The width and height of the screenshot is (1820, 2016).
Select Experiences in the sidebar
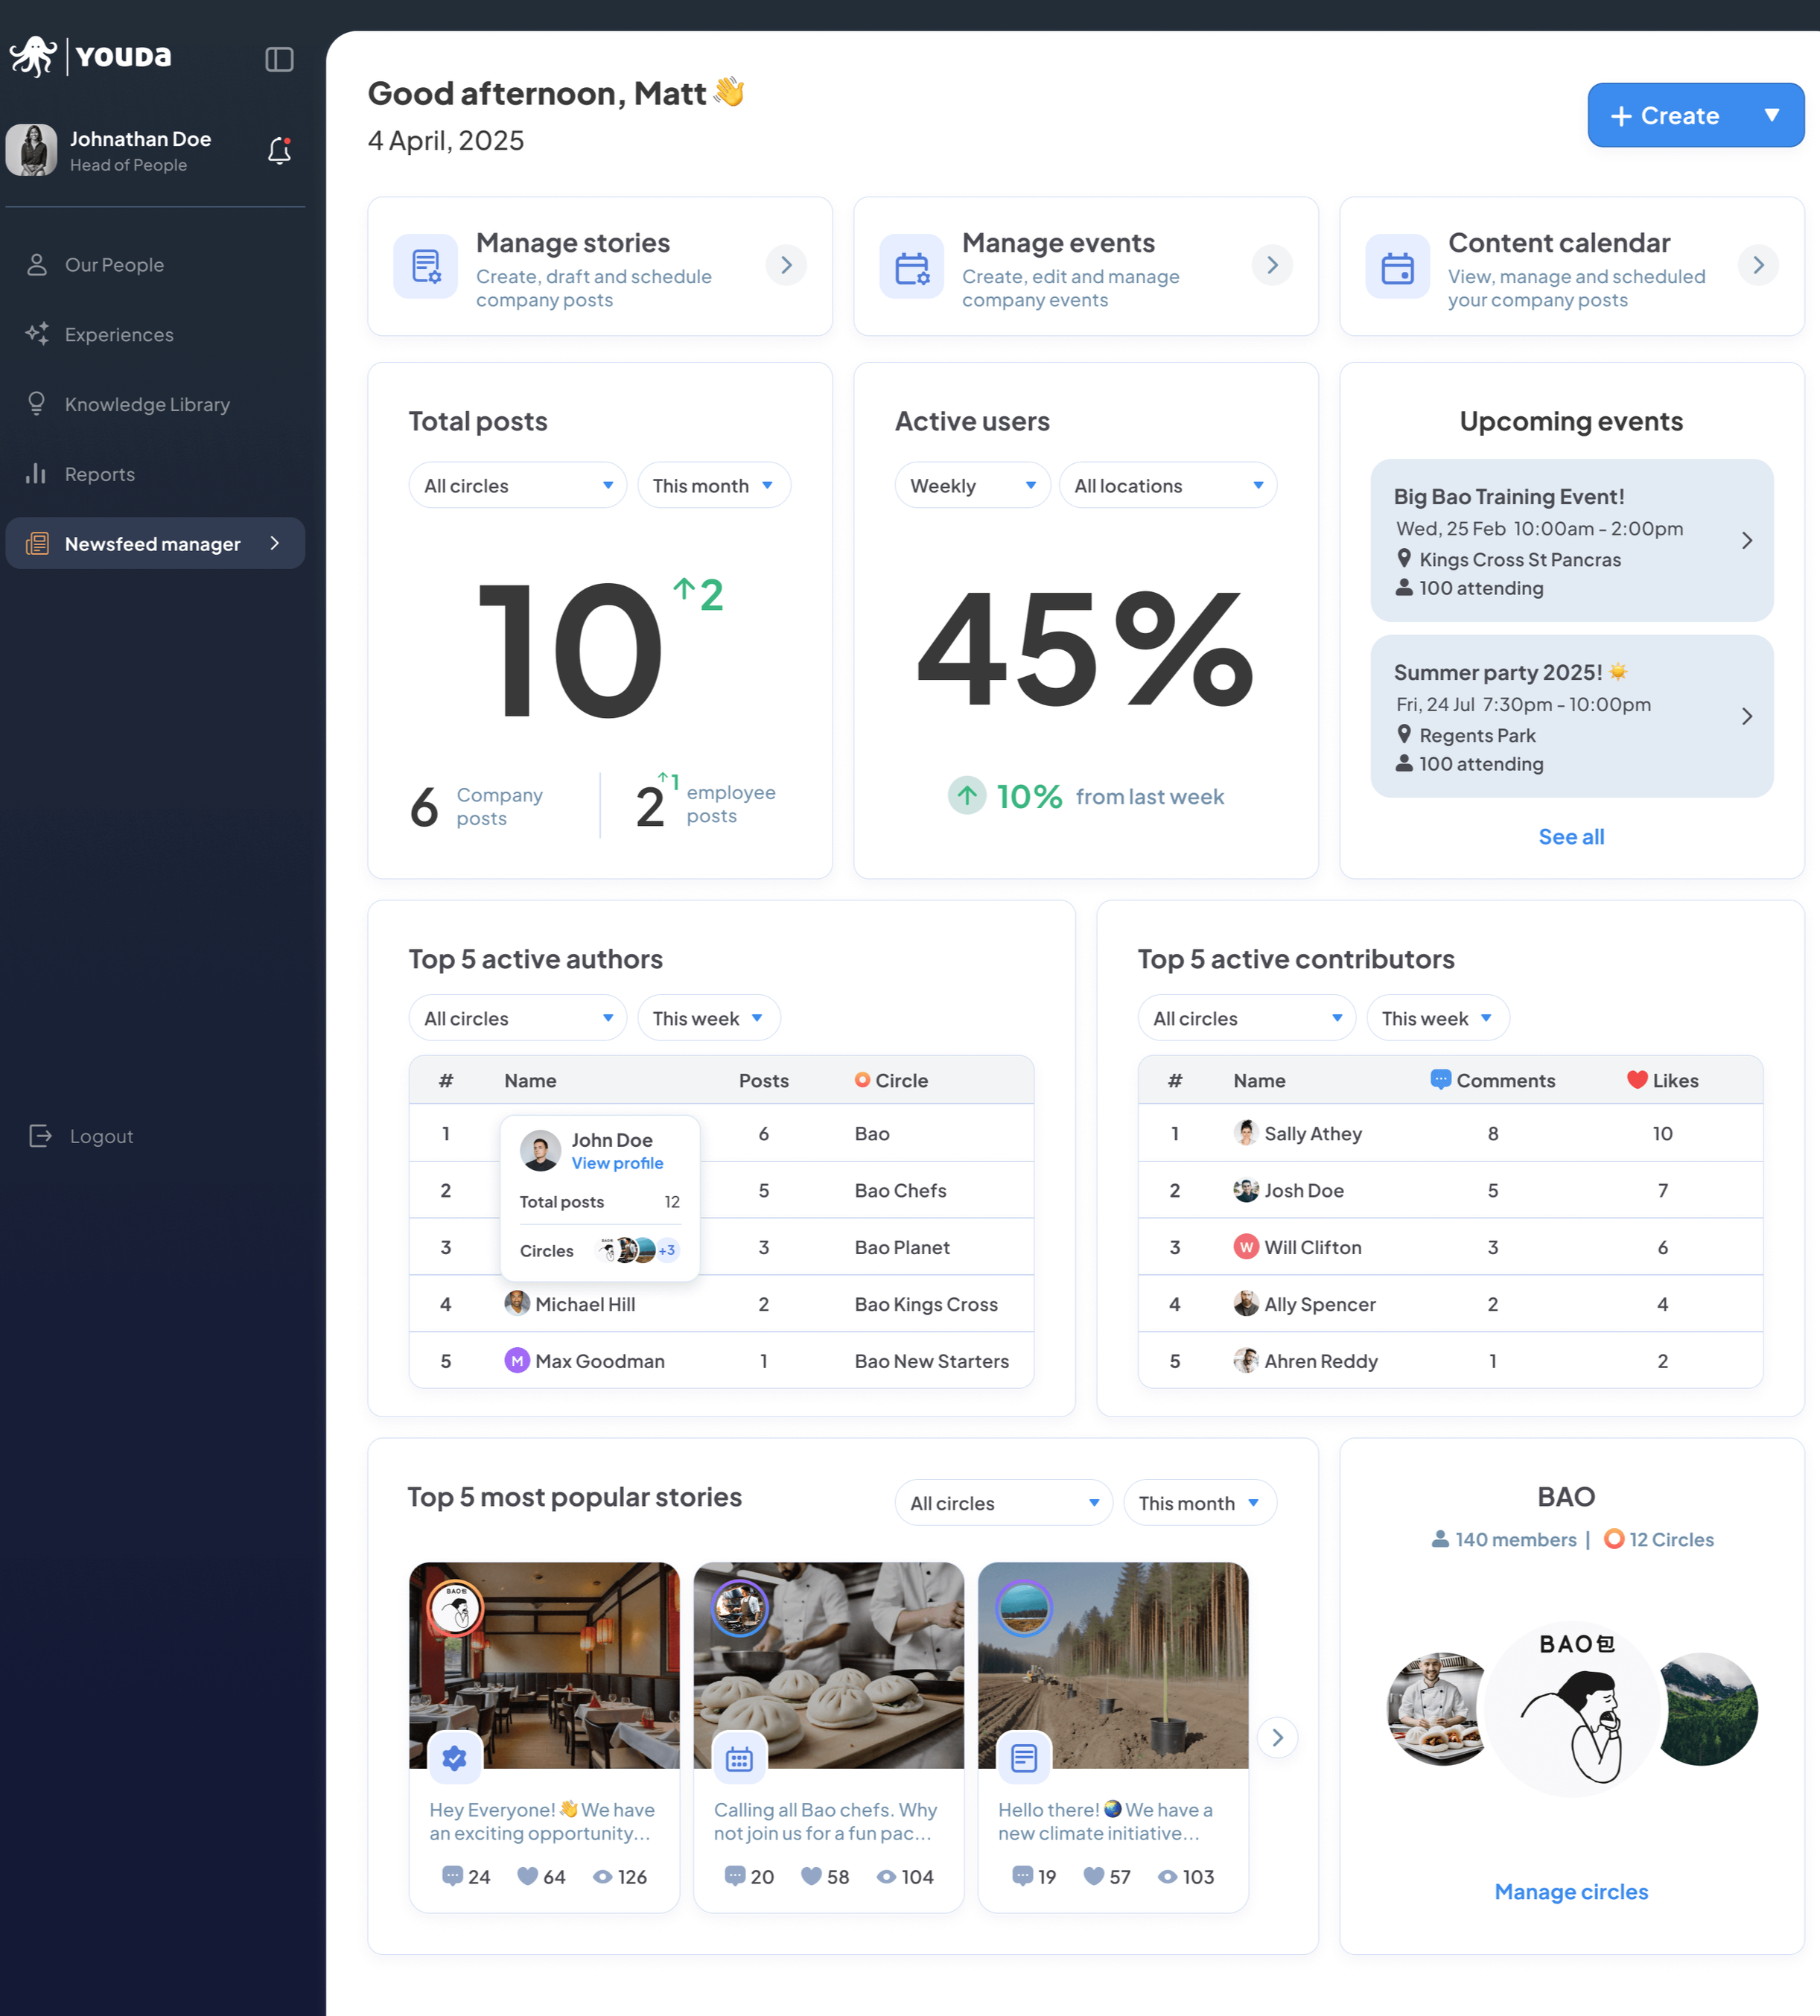coord(119,334)
